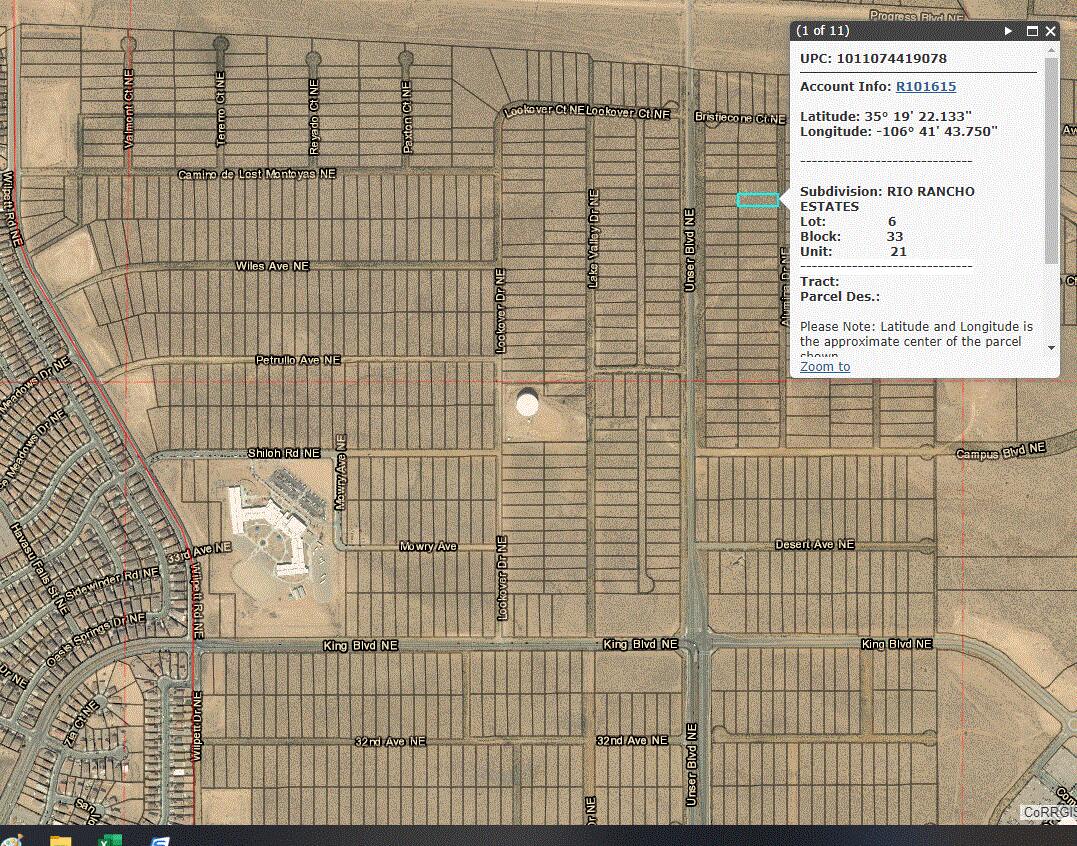1077x846 pixels.
Task: Open account R101615 link
Action: (x=925, y=87)
